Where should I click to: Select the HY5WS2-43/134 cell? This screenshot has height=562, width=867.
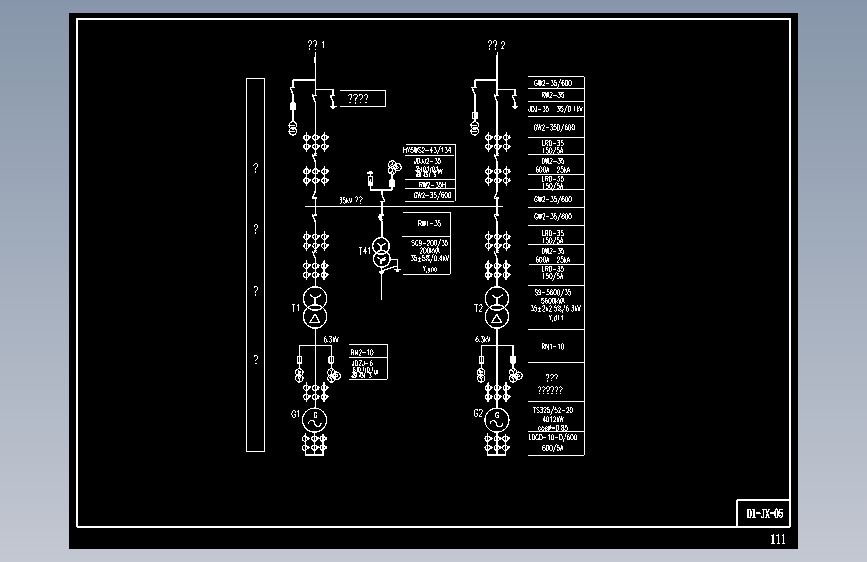click(x=427, y=150)
